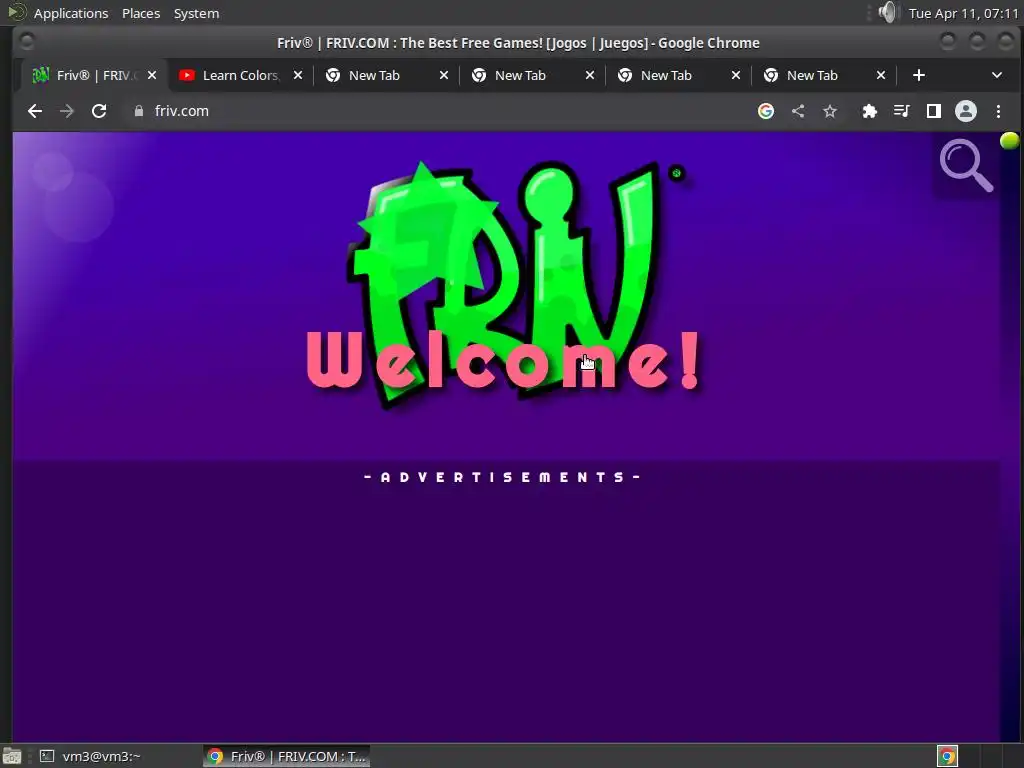This screenshot has height=768, width=1024.
Task: Open the media control playlist icon
Action: [901, 111]
